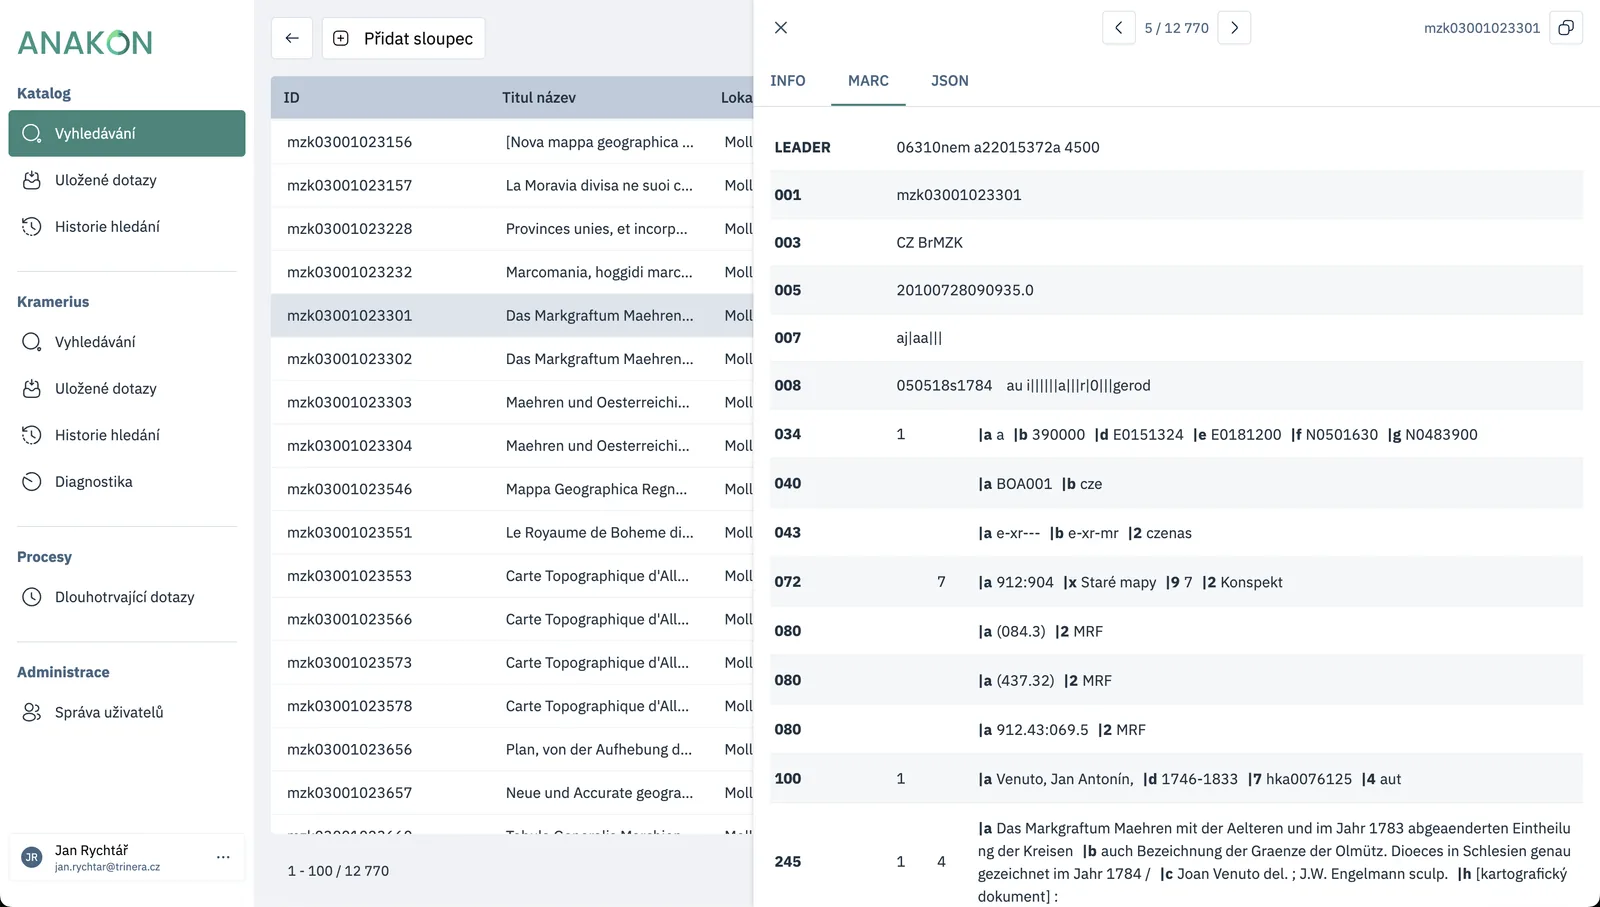Select row mzk03001023553
This screenshot has width=1600, height=907.
(x=512, y=576)
